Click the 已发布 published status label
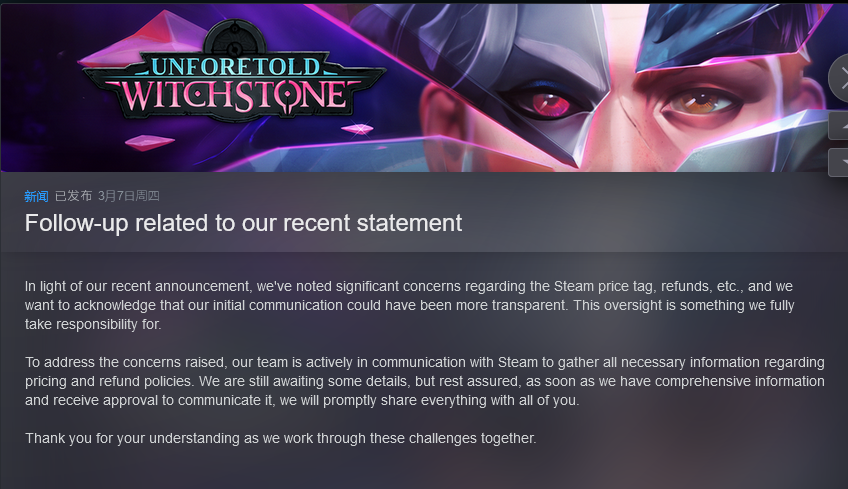Image resolution: width=848 pixels, height=489 pixels. 73,196
